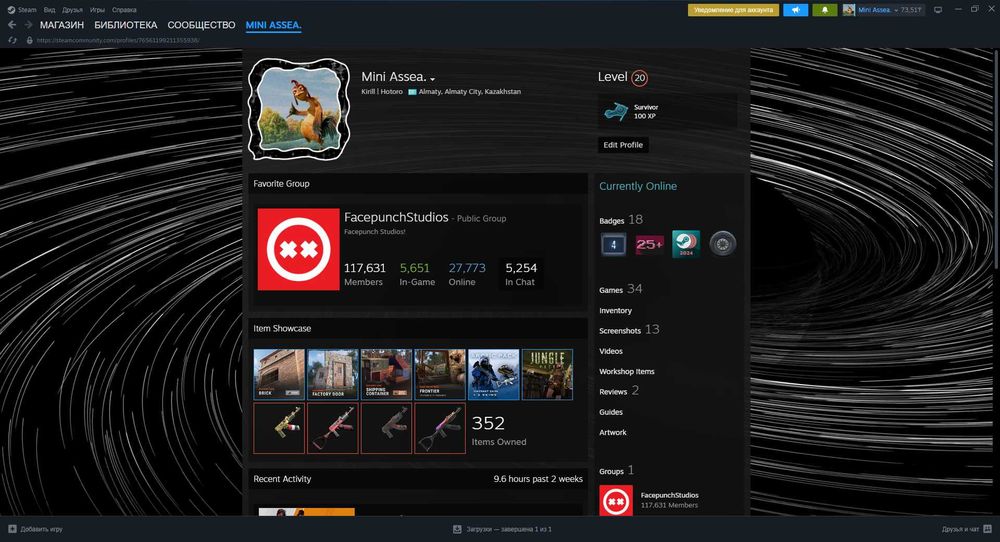Click the profile avatar picture
1000x542 pixels.
(x=299, y=109)
